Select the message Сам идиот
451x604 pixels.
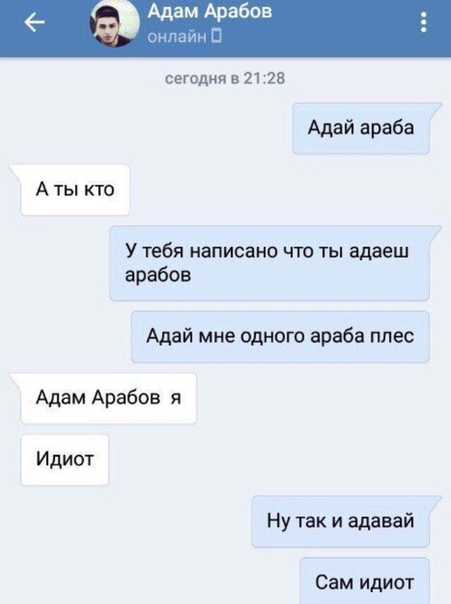(x=364, y=581)
